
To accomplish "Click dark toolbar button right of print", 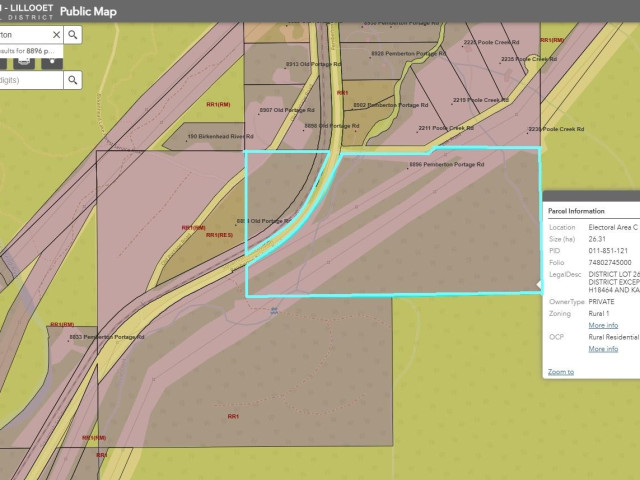I will click(x=52, y=63).
